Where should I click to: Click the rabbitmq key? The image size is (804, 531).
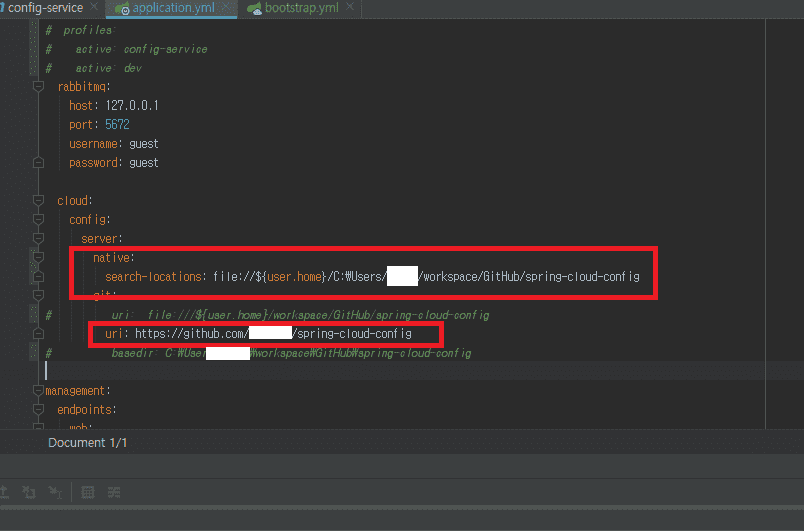pos(82,87)
